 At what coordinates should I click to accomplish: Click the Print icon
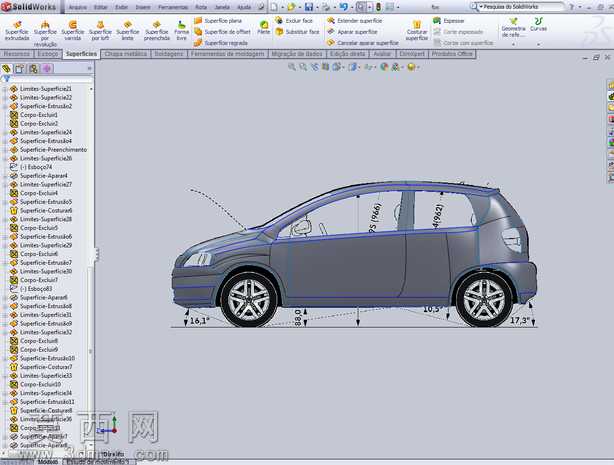click(326, 7)
